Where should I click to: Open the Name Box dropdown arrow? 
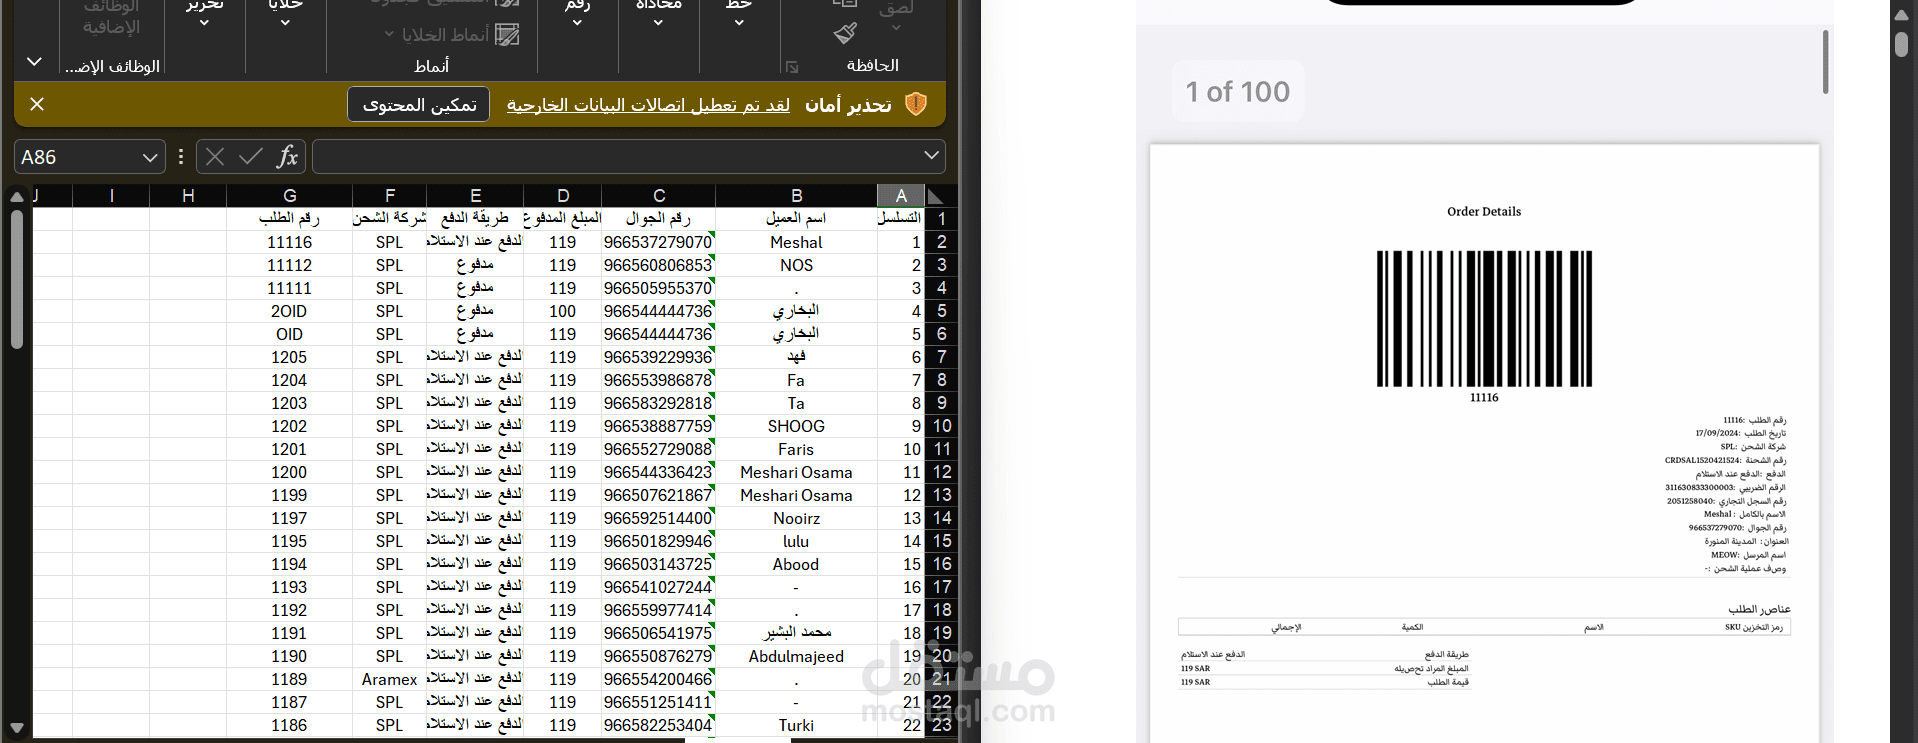pos(149,157)
